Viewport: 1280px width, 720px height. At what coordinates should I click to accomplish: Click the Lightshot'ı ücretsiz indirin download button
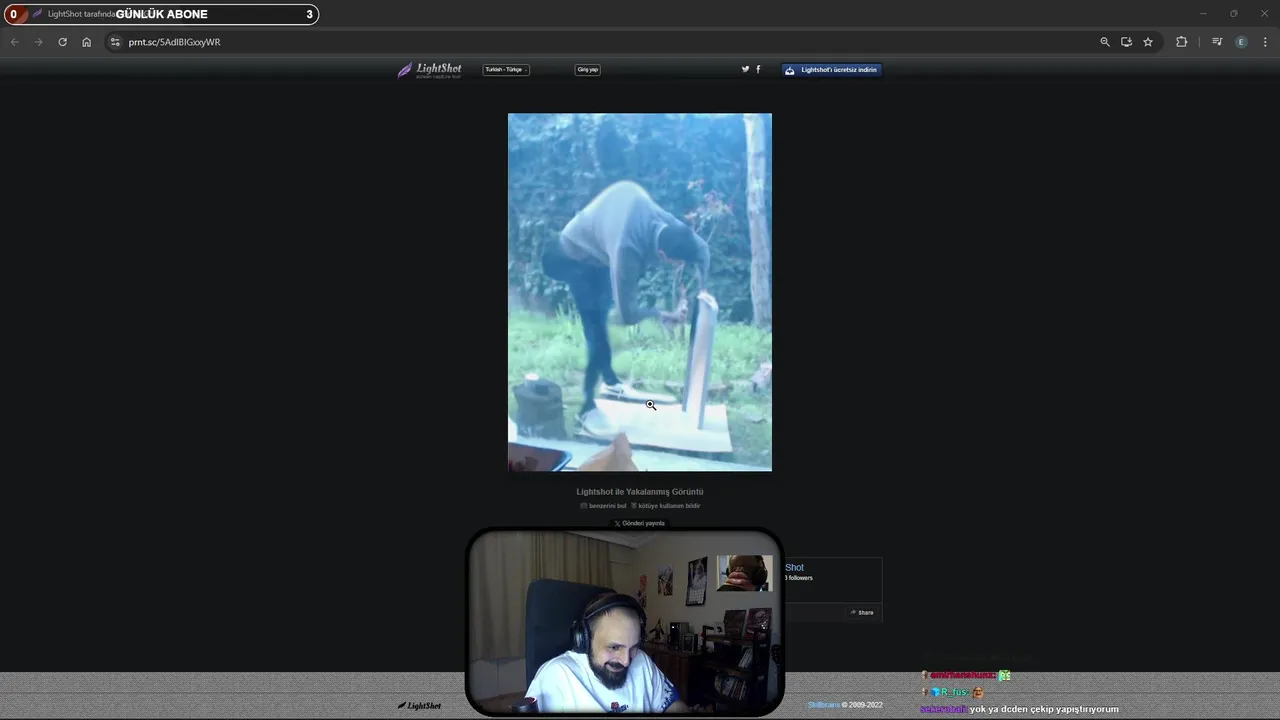click(832, 70)
